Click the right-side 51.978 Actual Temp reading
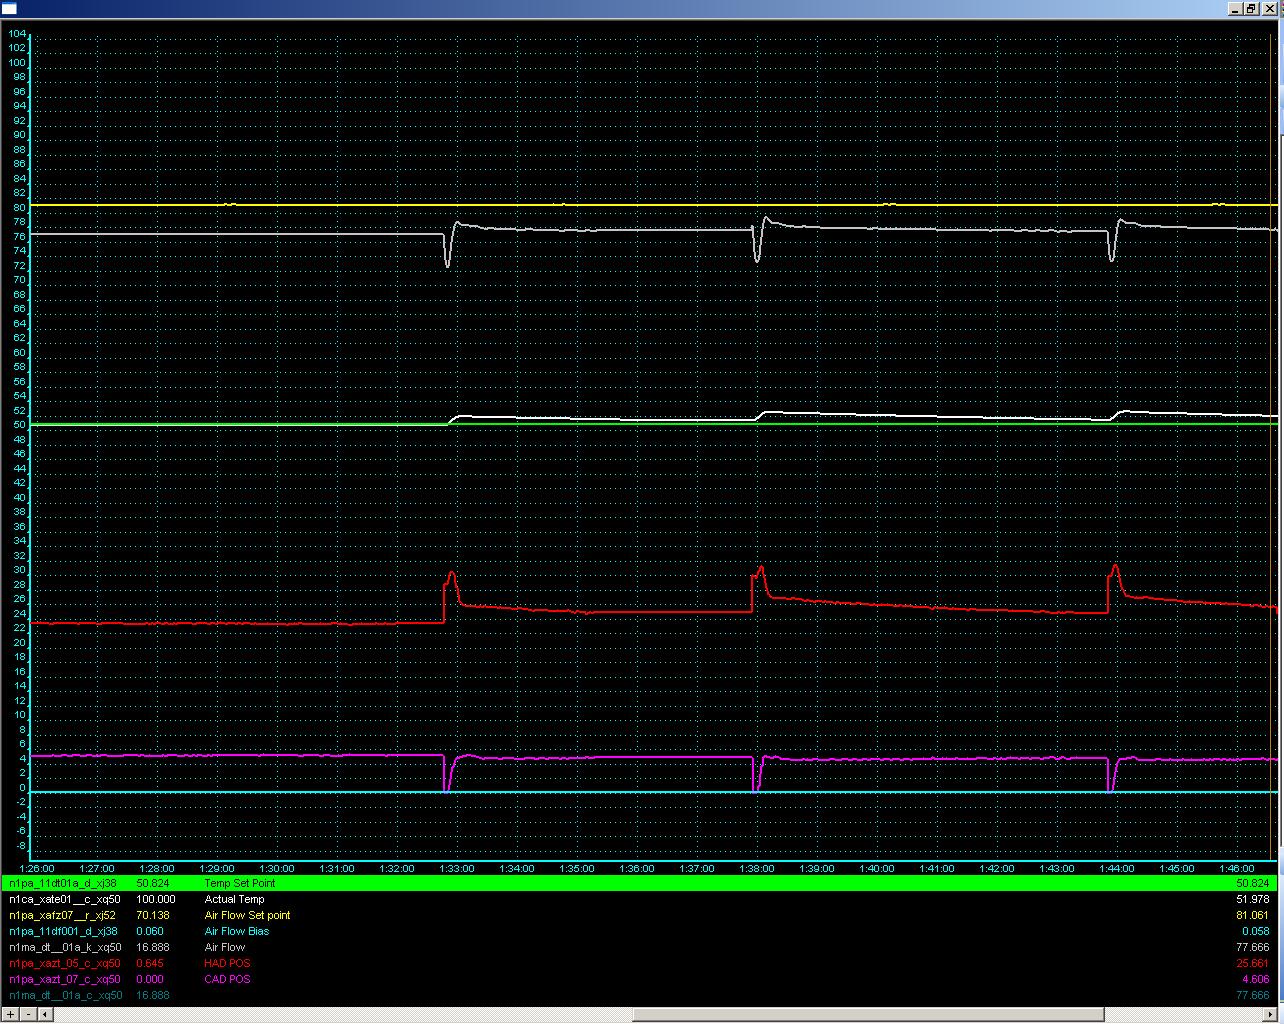This screenshot has height=1024, width=1284. pos(1253,899)
